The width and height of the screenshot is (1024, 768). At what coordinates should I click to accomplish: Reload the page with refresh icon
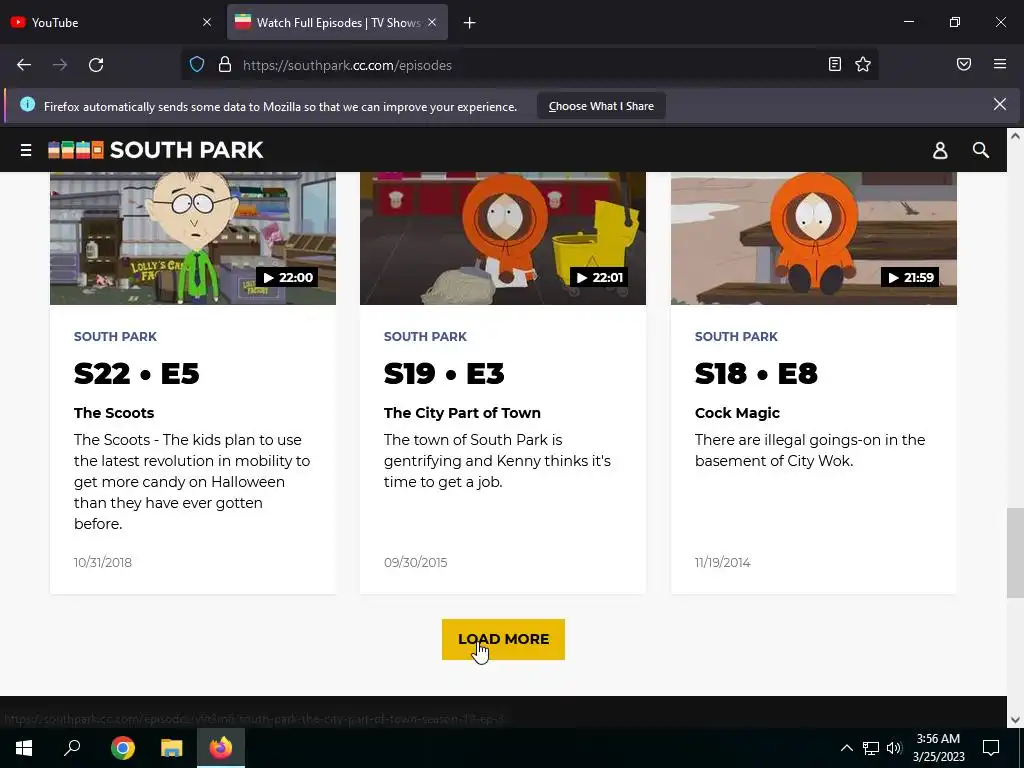(96, 65)
